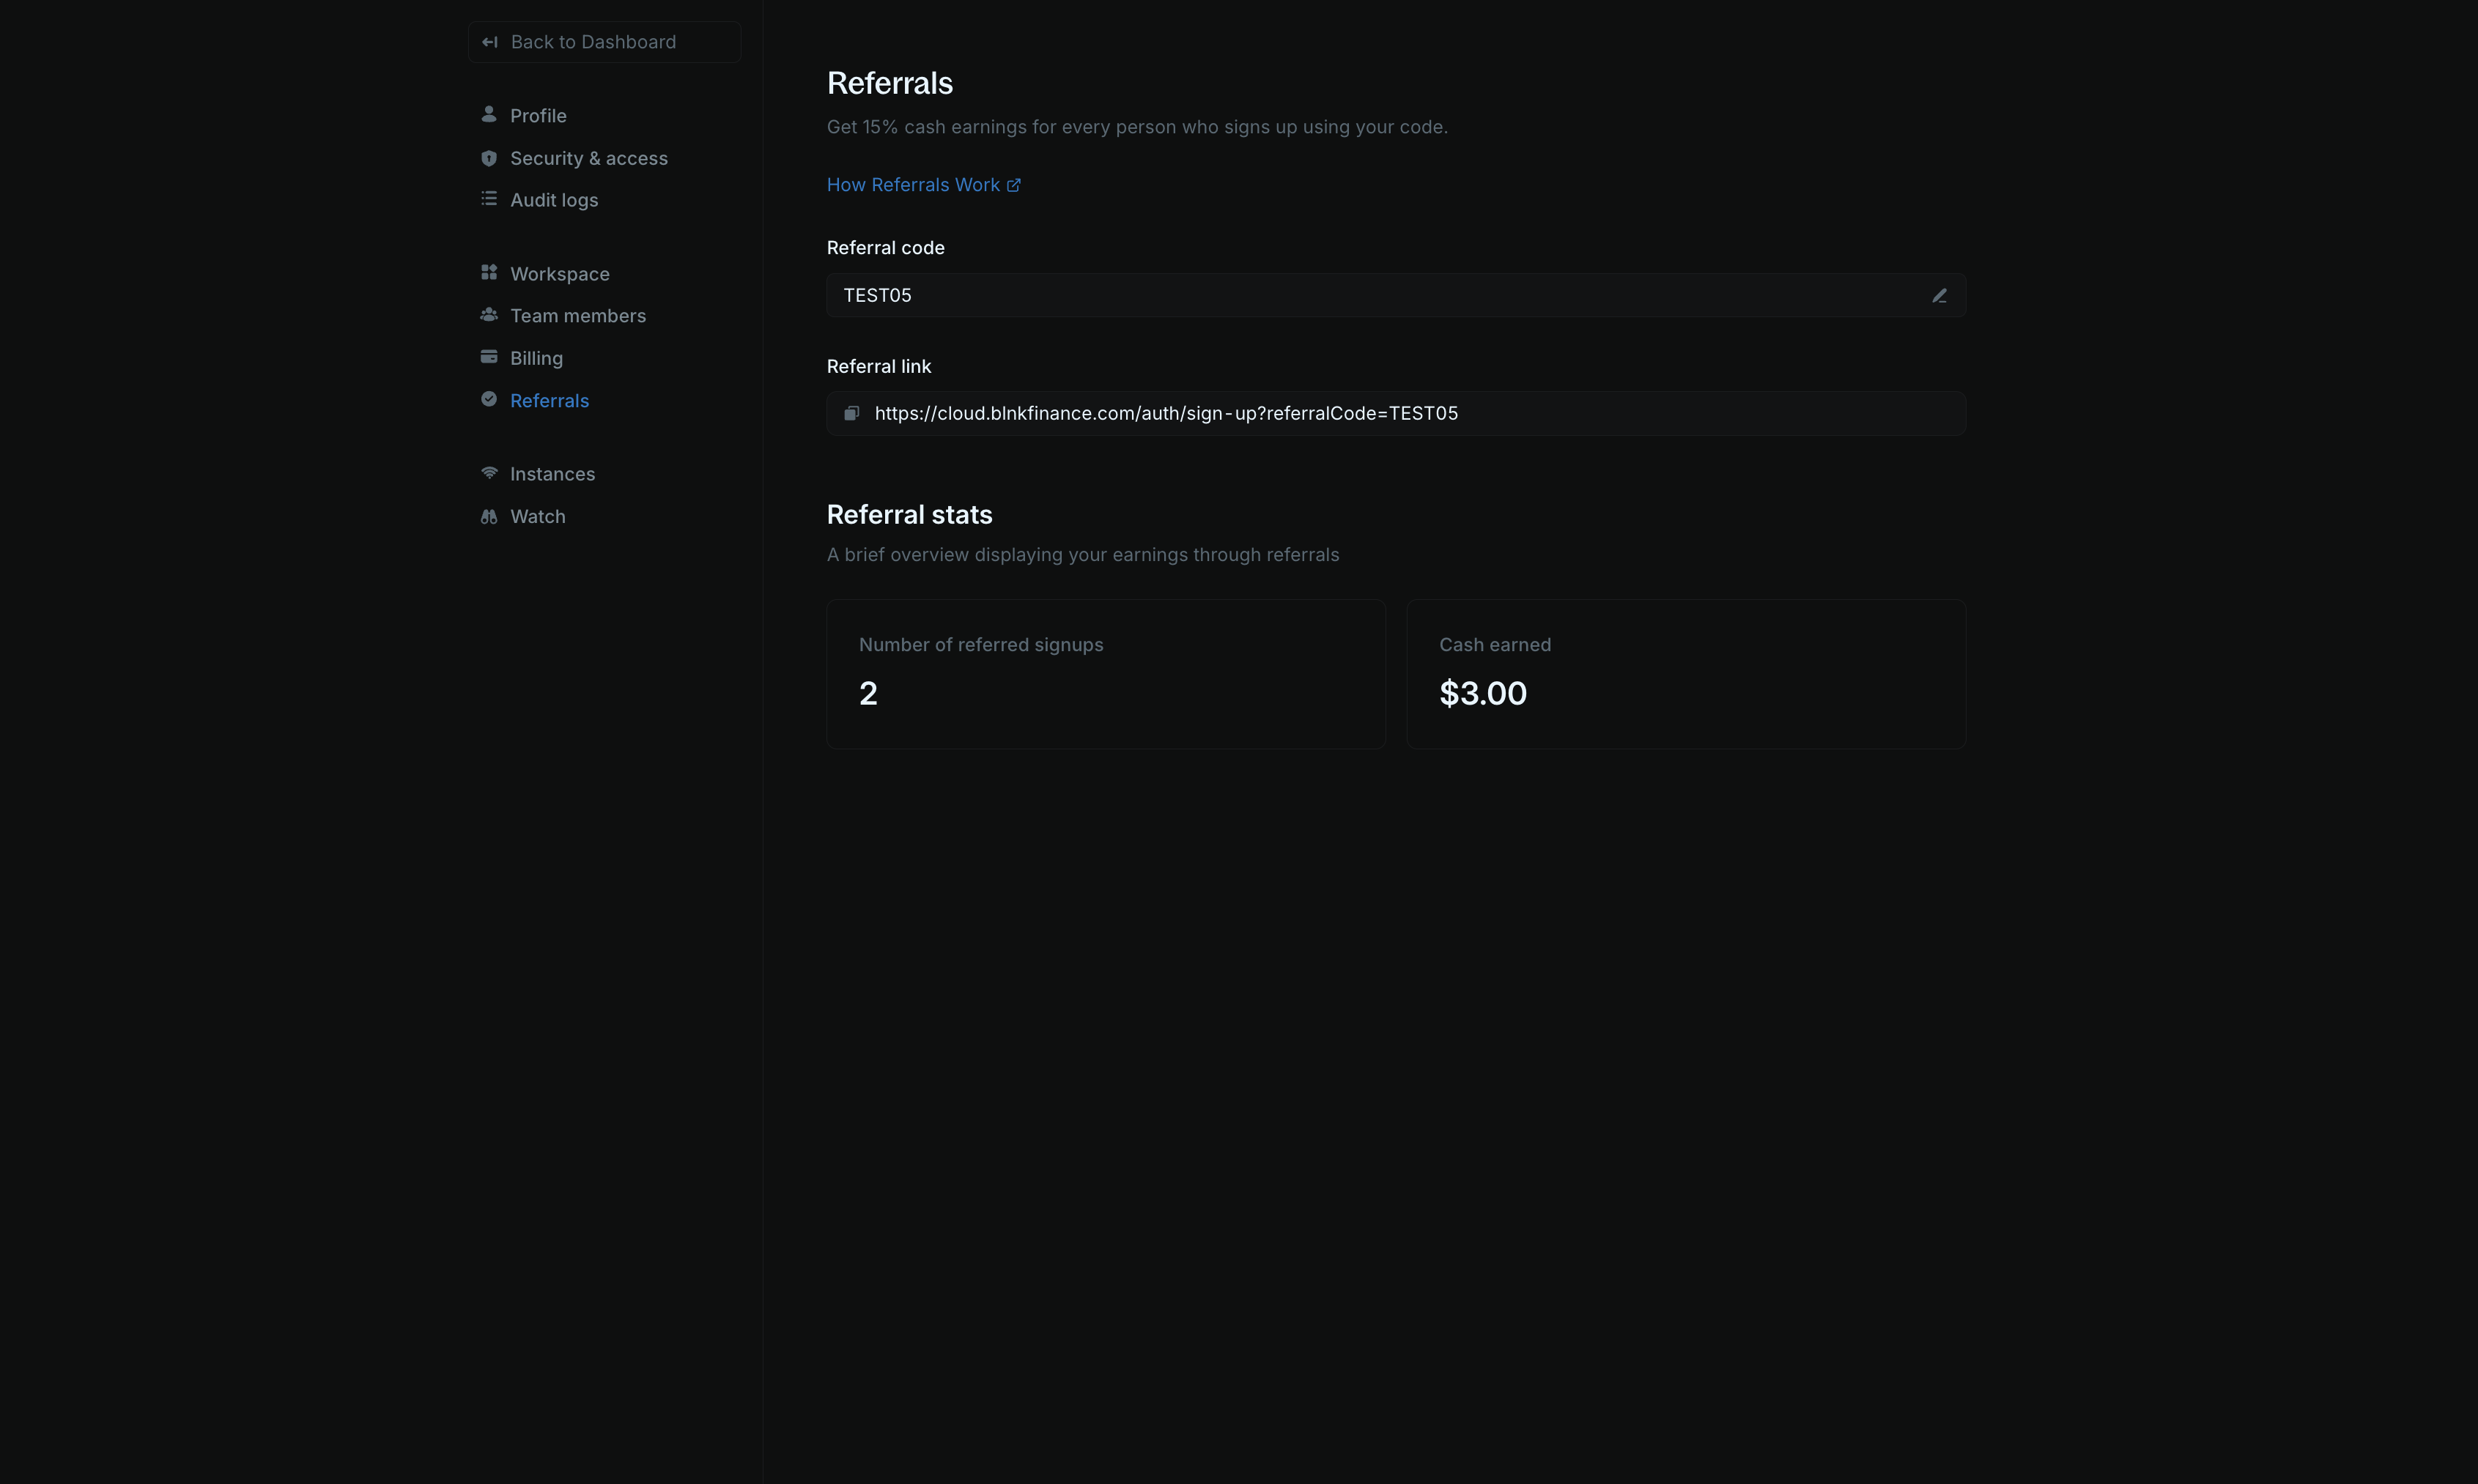Click the Cash earned stats card
The width and height of the screenshot is (2478, 1484).
pos(1685,674)
